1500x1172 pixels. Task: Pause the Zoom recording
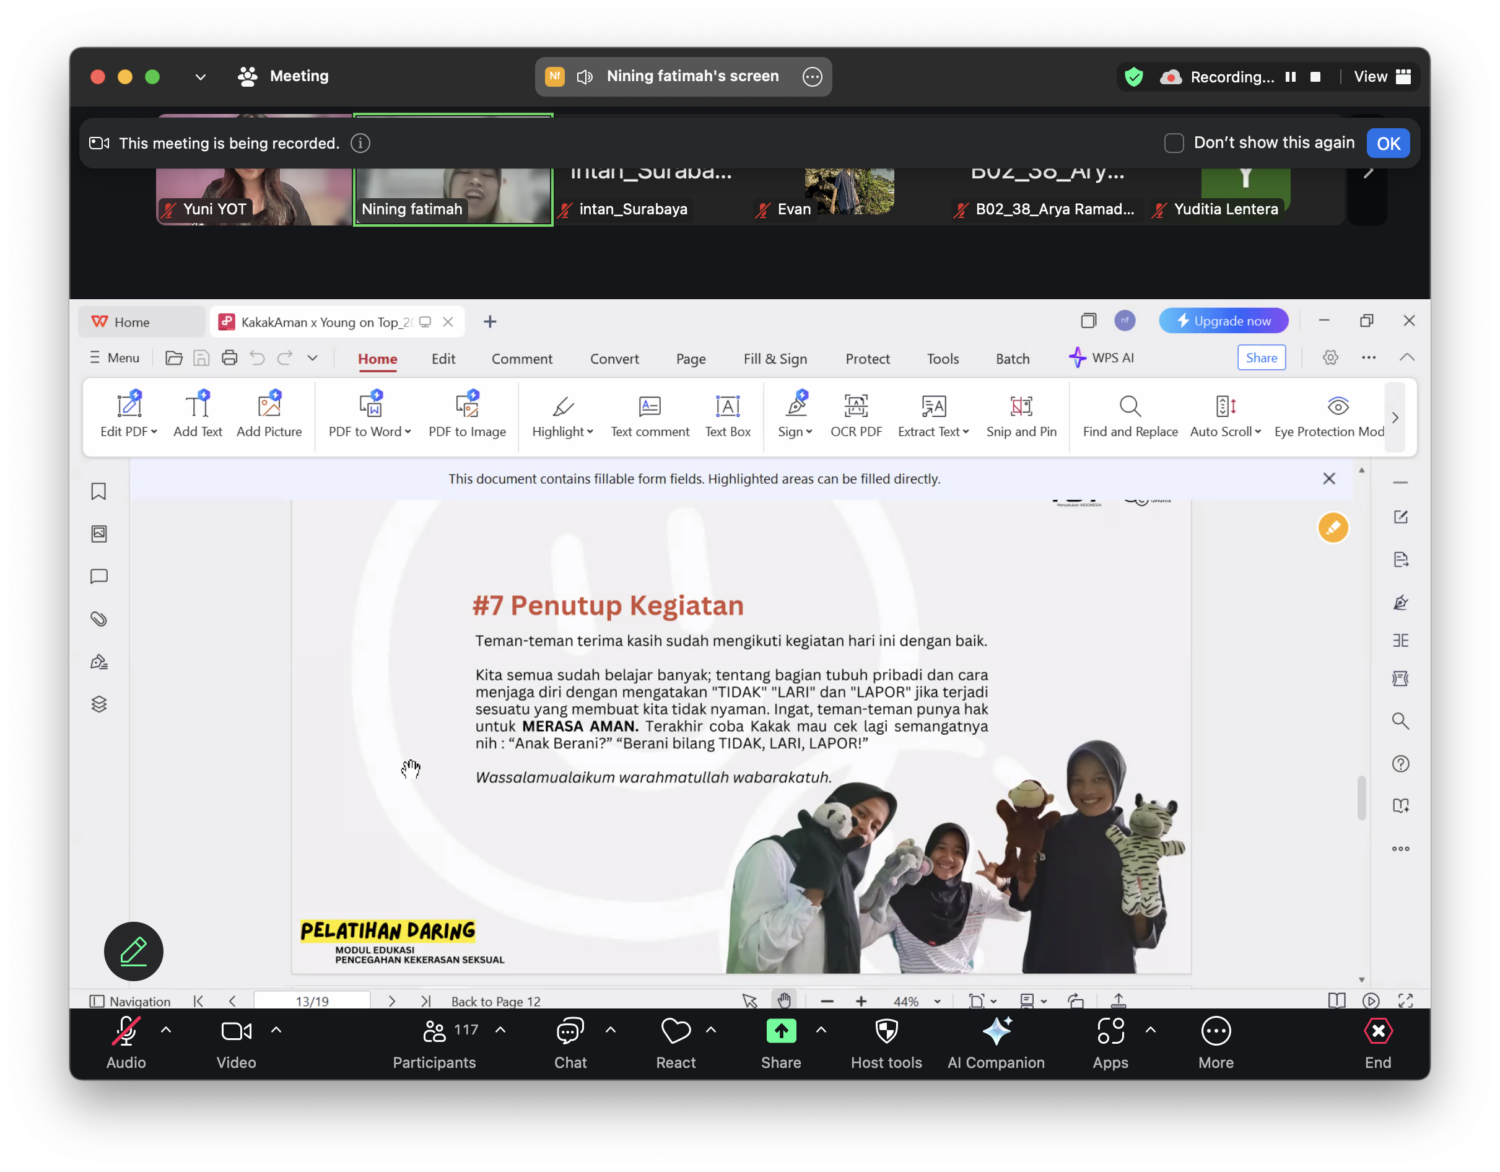point(1290,77)
